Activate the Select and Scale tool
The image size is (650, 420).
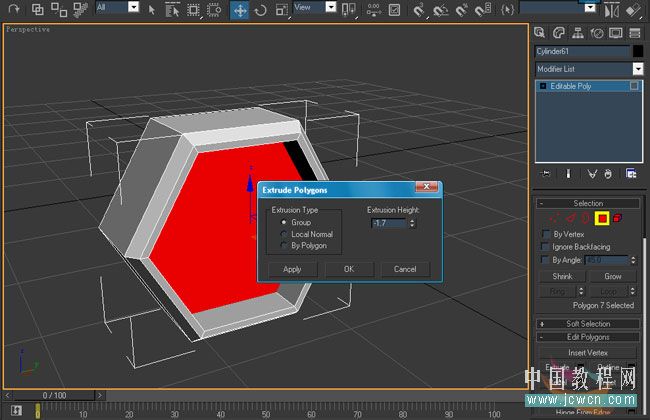[282, 10]
